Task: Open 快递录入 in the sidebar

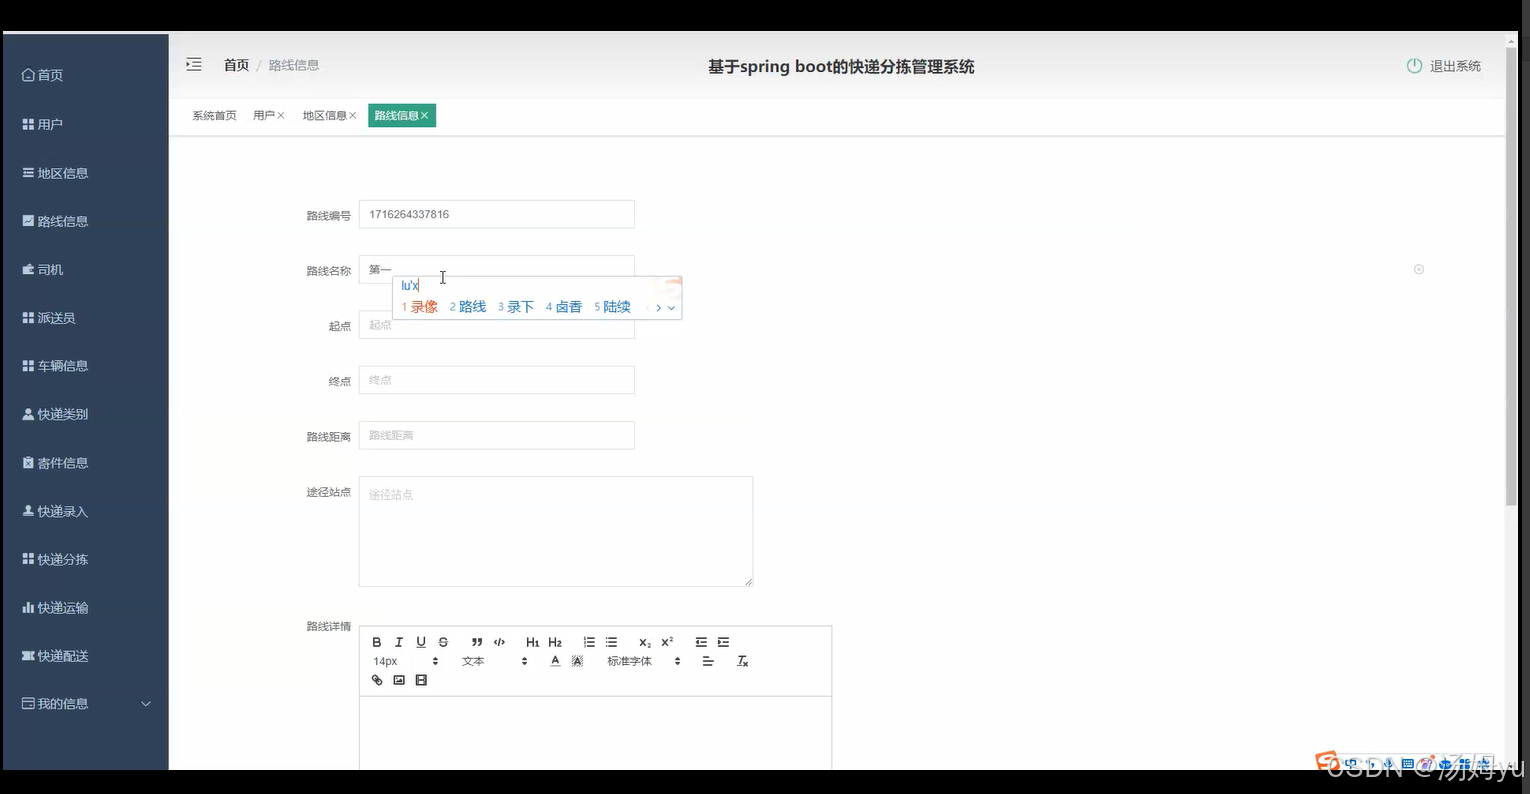Action: [85, 511]
